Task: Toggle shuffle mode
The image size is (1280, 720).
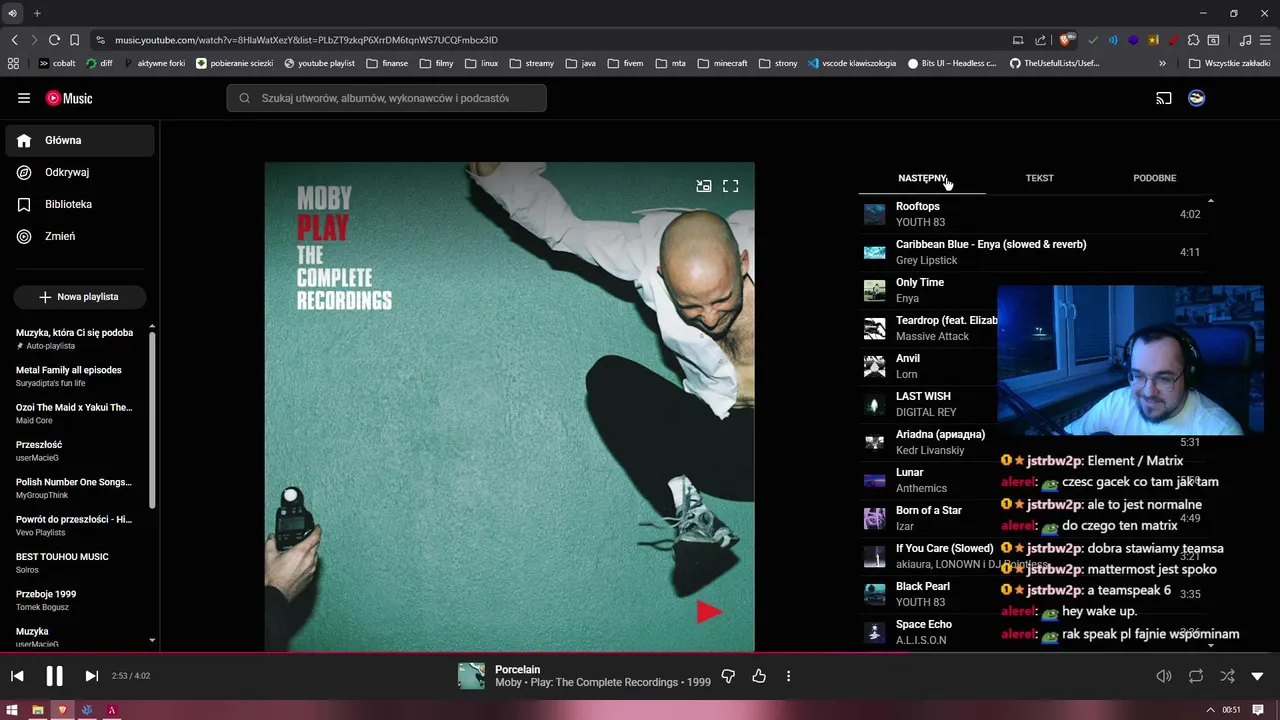Action: (x=1227, y=676)
